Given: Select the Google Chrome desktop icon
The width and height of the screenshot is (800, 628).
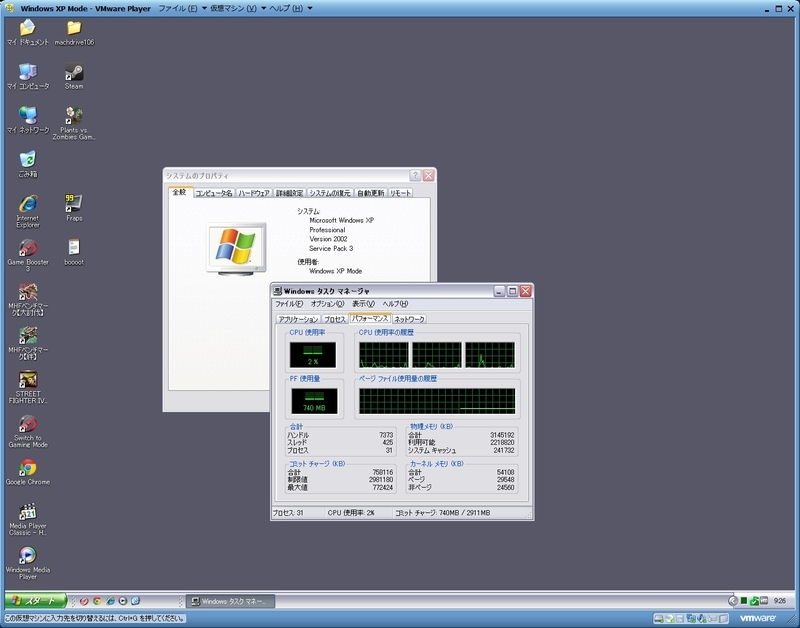Looking at the screenshot, I should [x=28, y=472].
